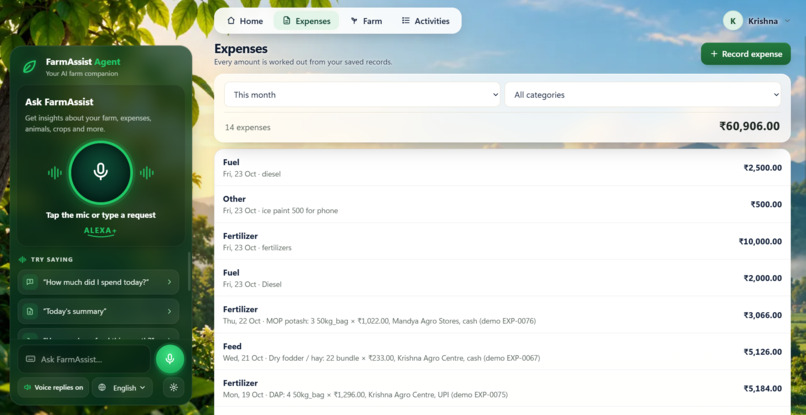Open the Feed dry fodder expense row

coord(502,352)
